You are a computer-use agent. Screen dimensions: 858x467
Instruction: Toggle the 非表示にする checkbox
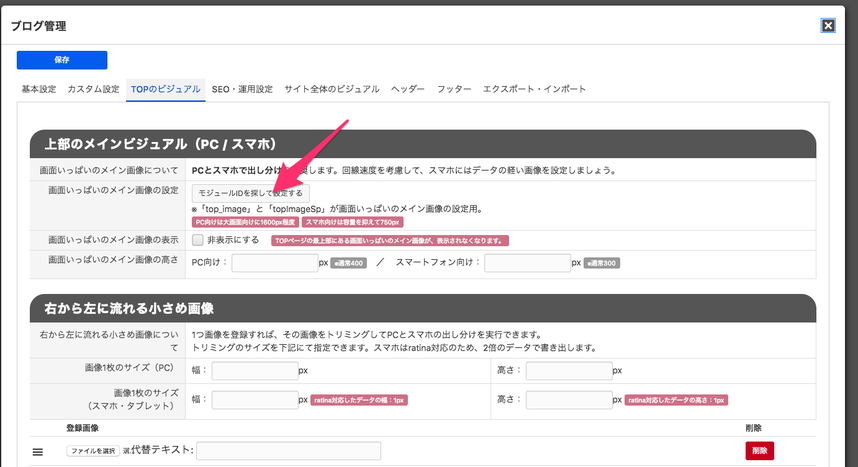coord(198,240)
